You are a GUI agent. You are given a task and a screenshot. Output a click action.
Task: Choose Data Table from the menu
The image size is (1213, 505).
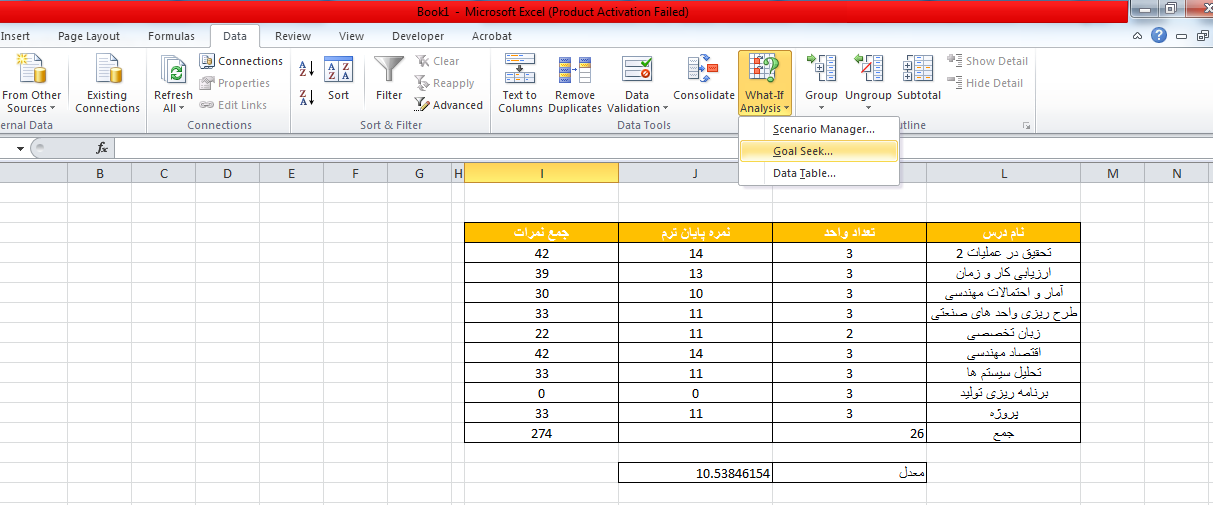[x=818, y=173]
